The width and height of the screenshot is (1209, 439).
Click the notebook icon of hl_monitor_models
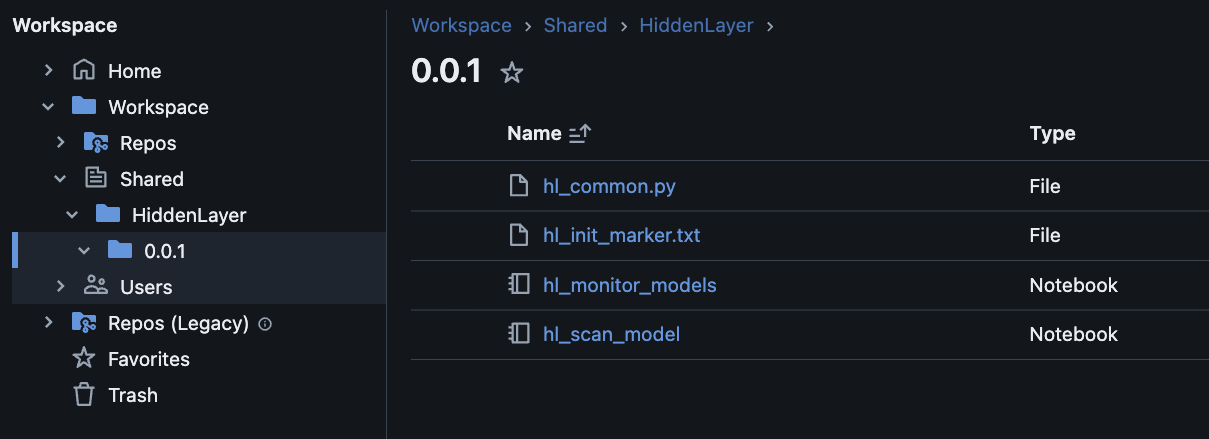point(518,285)
